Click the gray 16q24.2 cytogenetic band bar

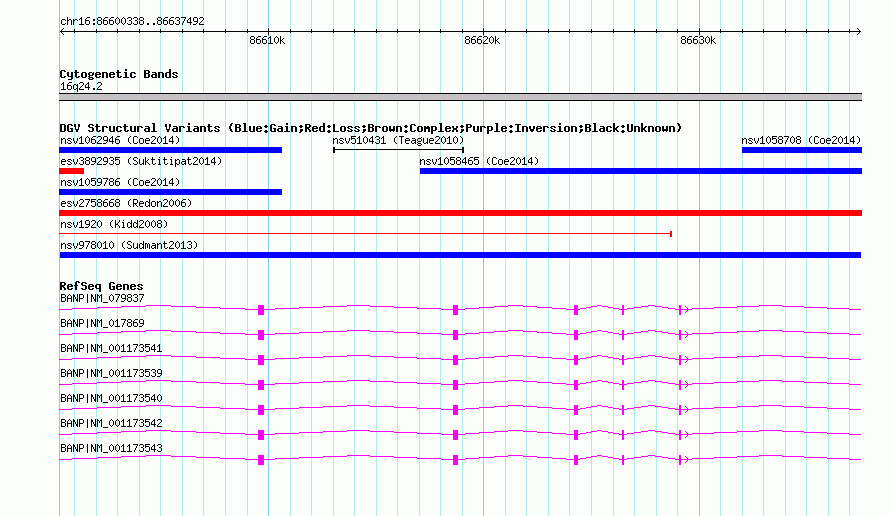(x=460, y=97)
